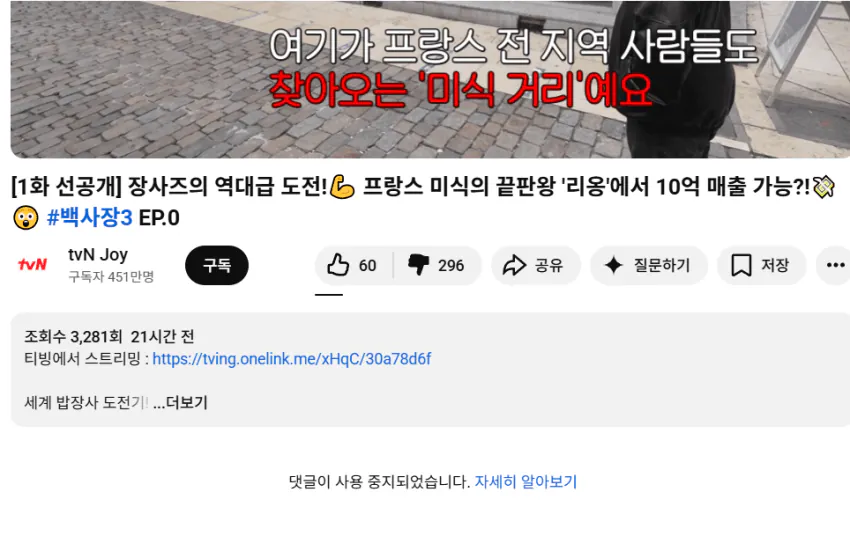The width and height of the screenshot is (850, 536).
Task: Expand description with ...더보기
Action: [x=180, y=403]
